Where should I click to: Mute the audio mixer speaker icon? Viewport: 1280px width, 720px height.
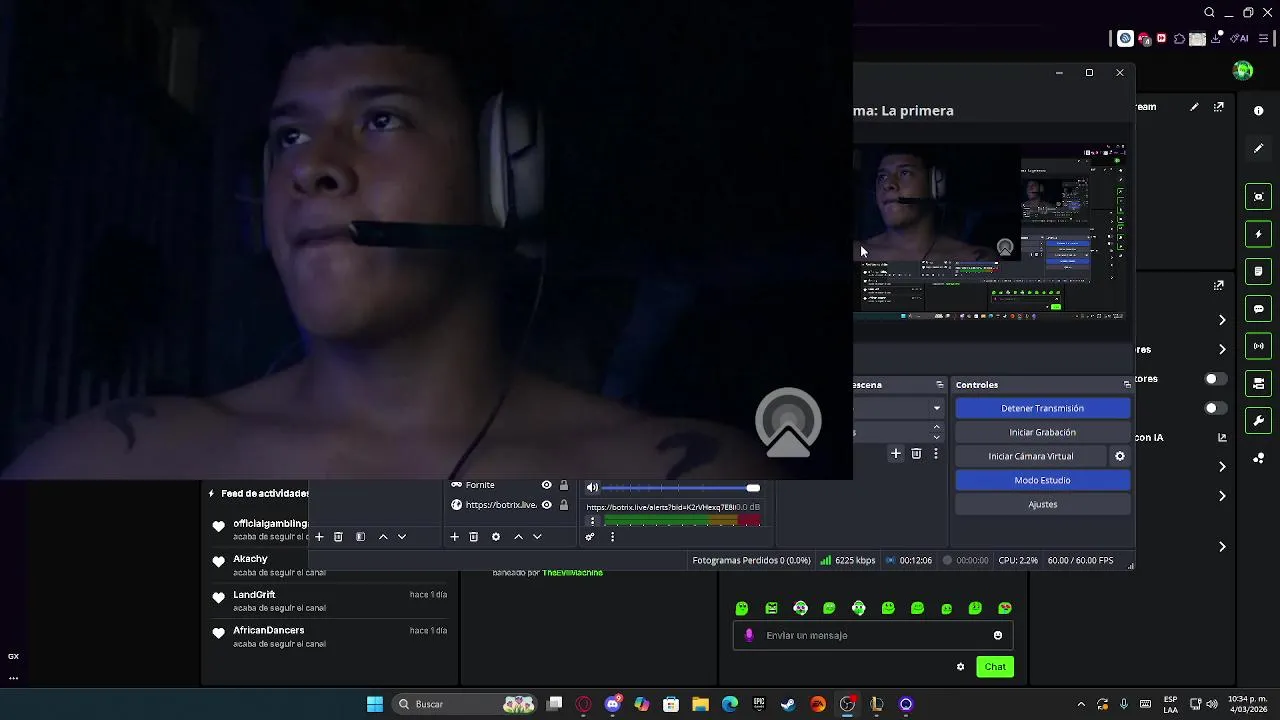592,488
